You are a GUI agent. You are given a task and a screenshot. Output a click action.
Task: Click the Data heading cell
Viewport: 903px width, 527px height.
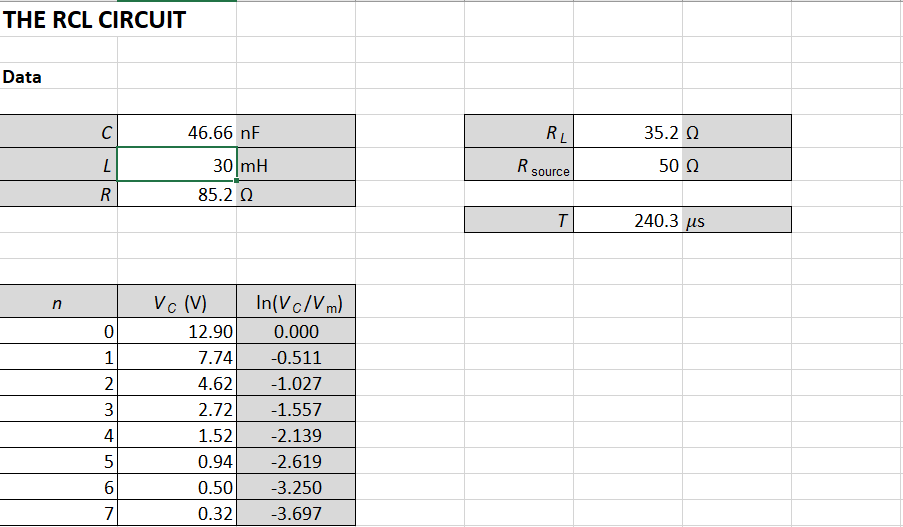(58, 76)
